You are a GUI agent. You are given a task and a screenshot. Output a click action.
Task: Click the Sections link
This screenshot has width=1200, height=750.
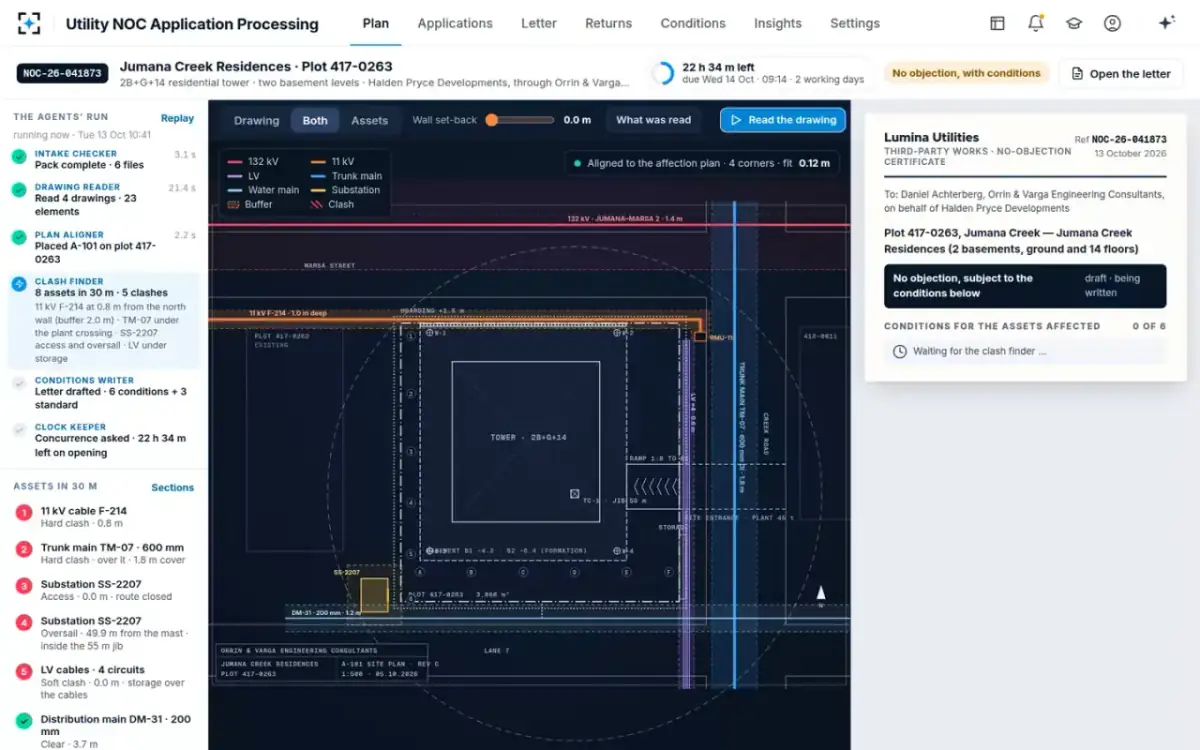point(173,488)
